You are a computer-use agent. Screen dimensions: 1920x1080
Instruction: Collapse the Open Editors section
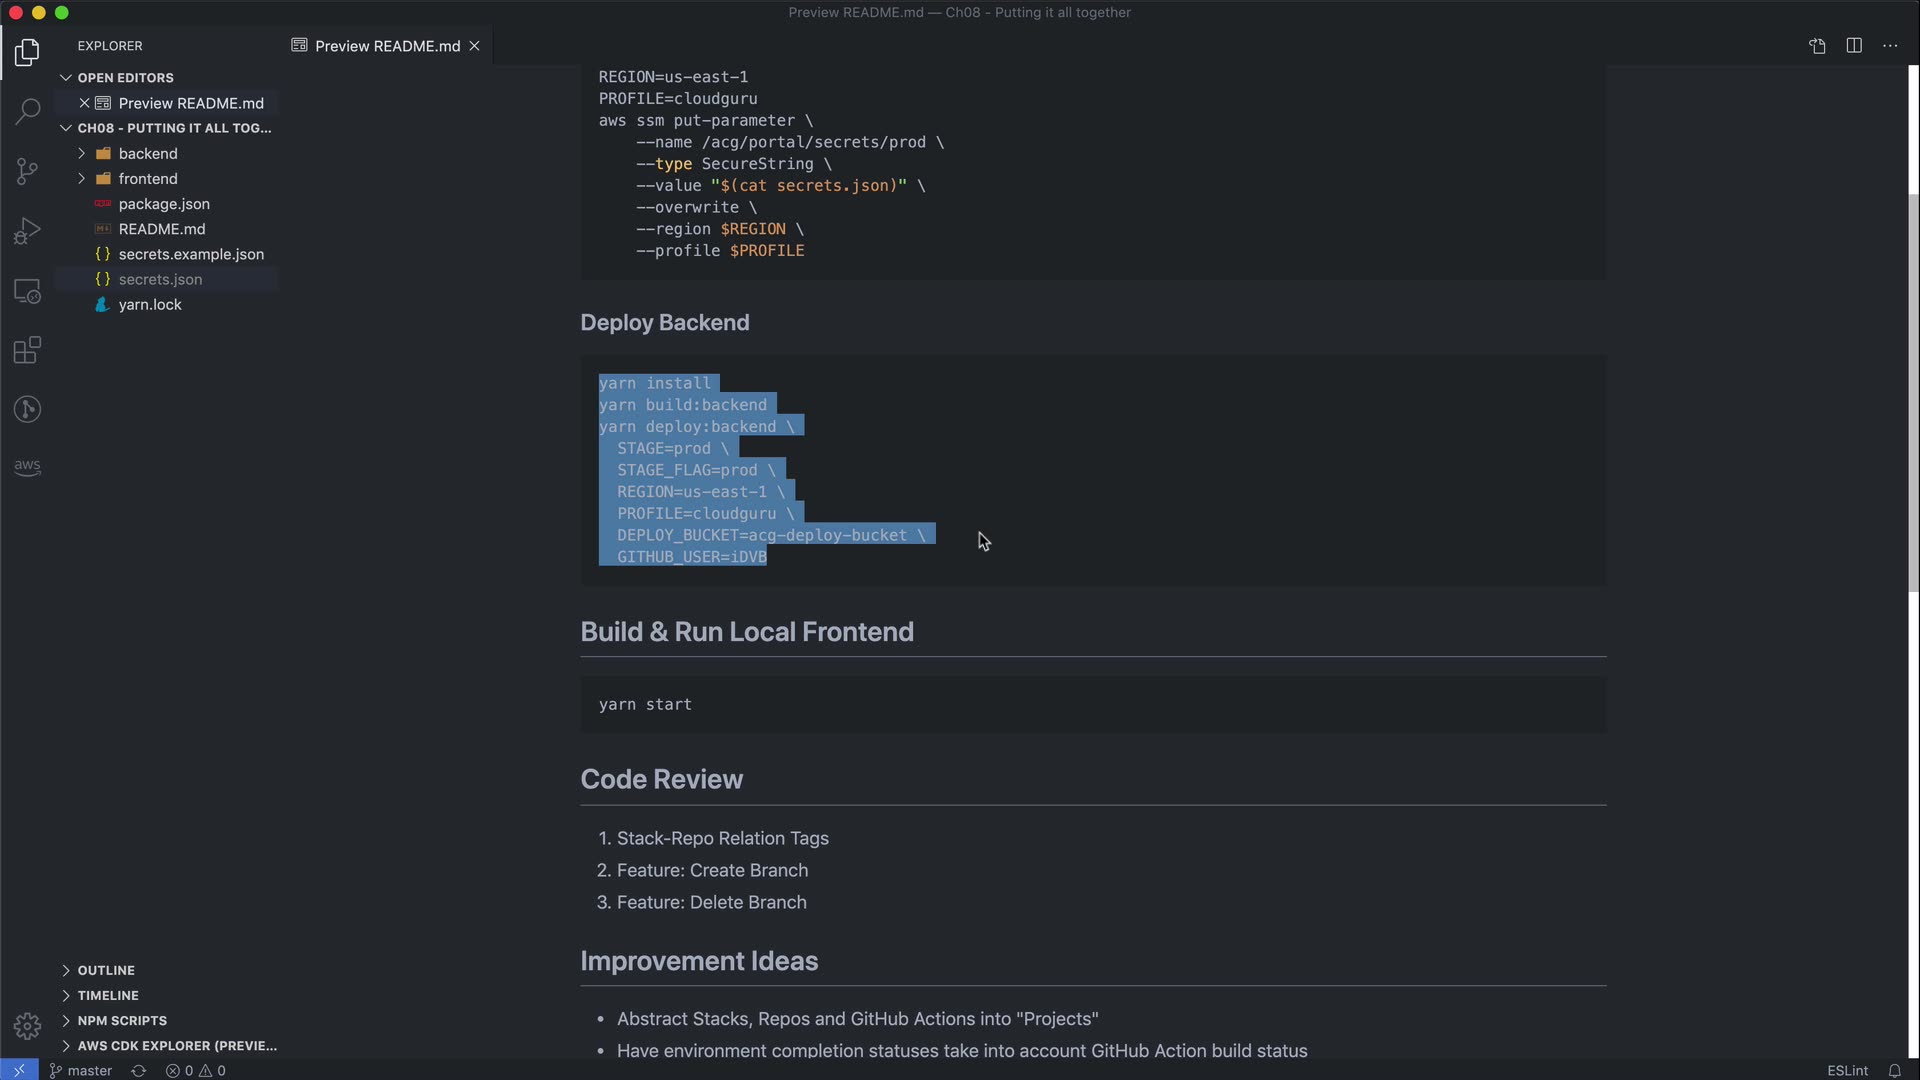pyautogui.click(x=125, y=77)
